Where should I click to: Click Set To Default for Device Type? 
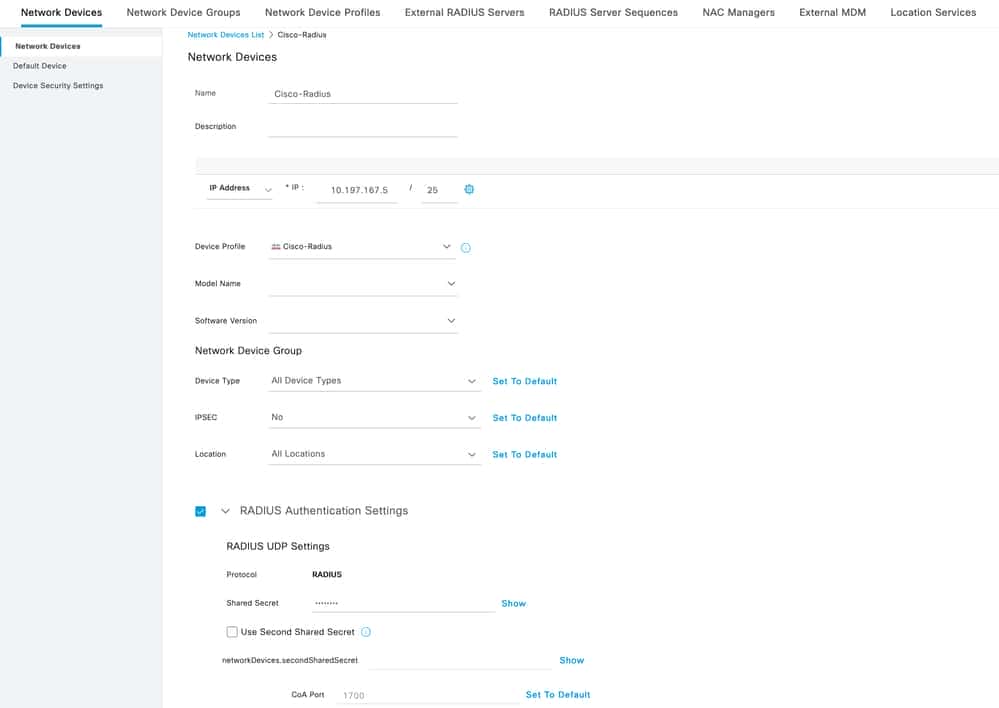click(524, 381)
